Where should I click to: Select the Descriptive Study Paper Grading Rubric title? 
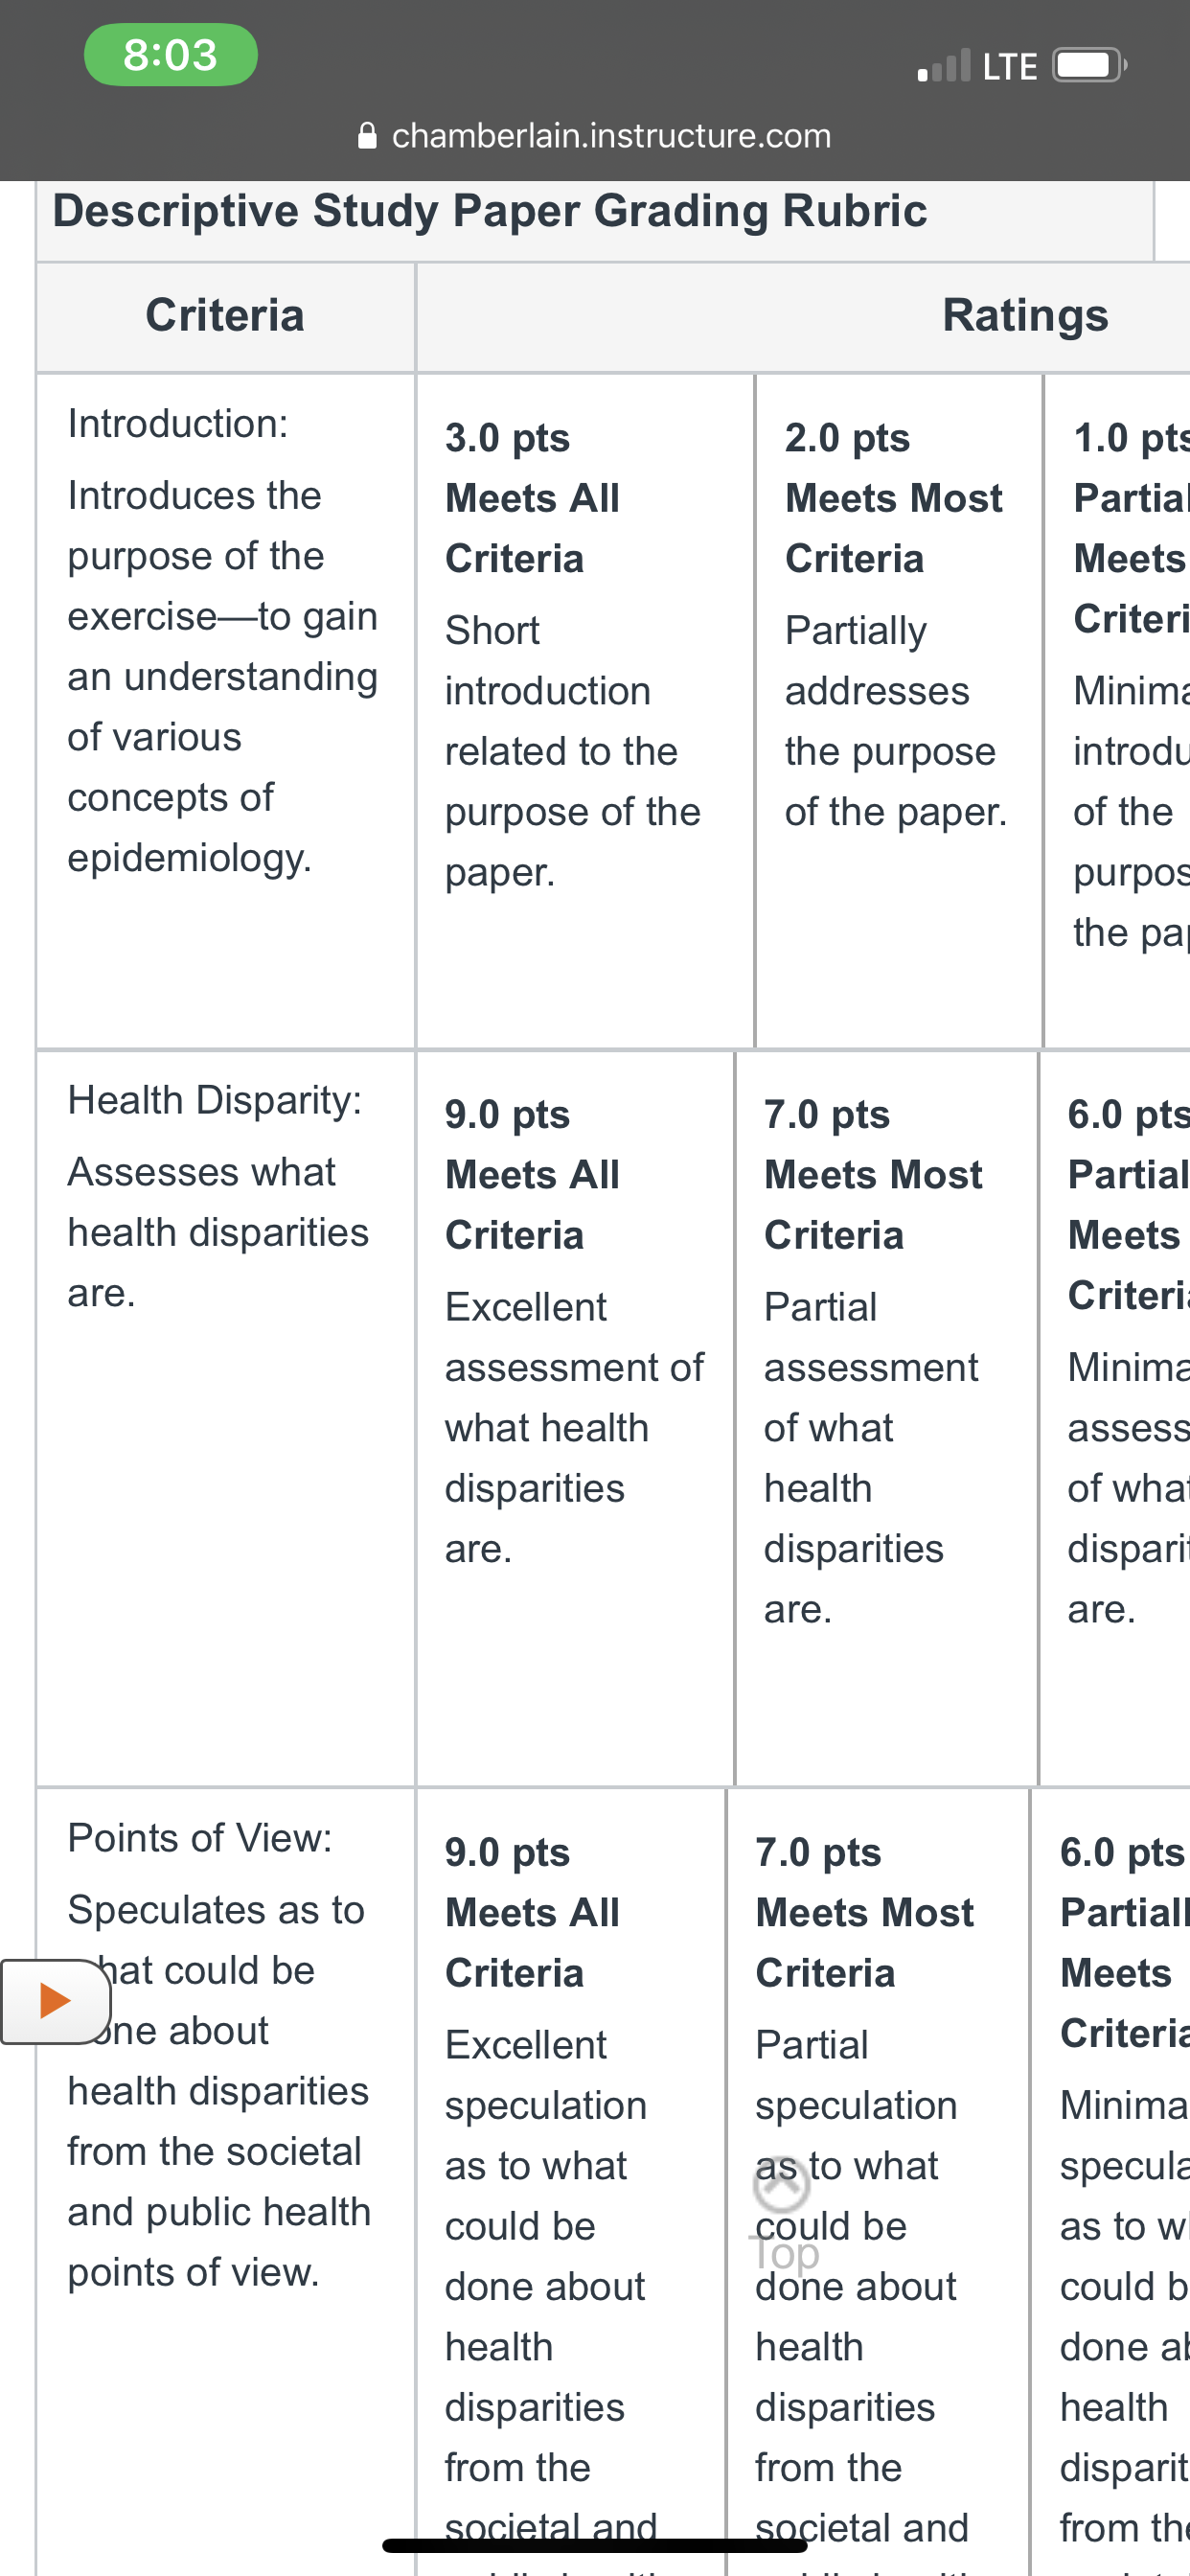[490, 211]
